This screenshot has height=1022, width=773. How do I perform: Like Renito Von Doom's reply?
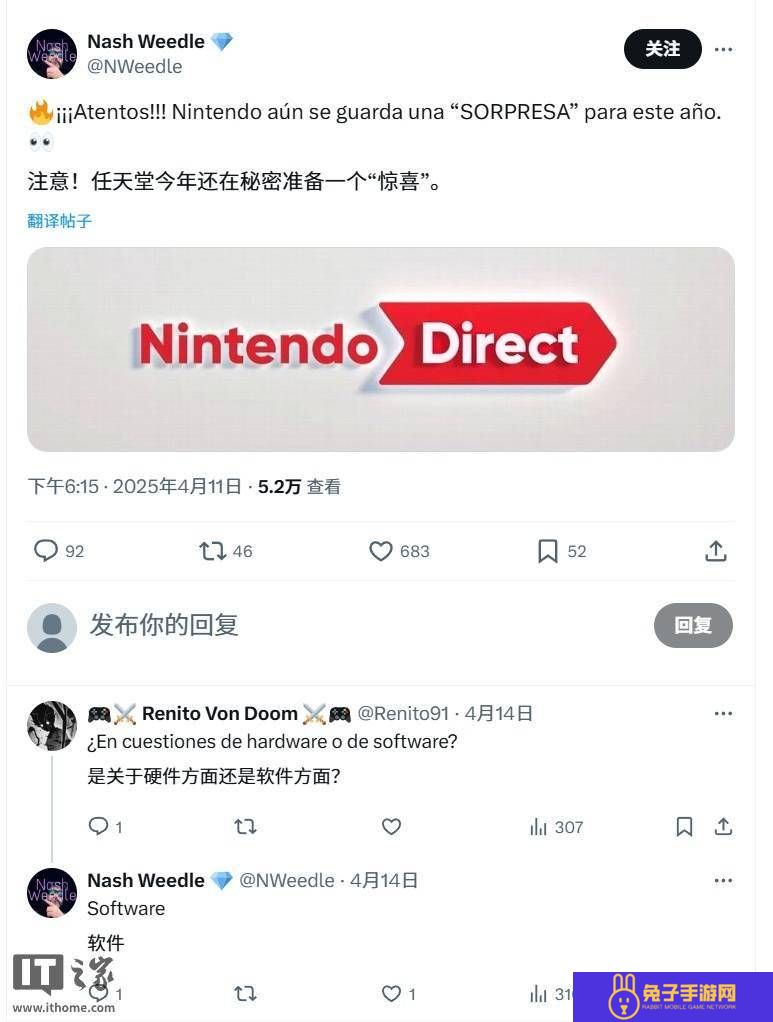pos(391,826)
